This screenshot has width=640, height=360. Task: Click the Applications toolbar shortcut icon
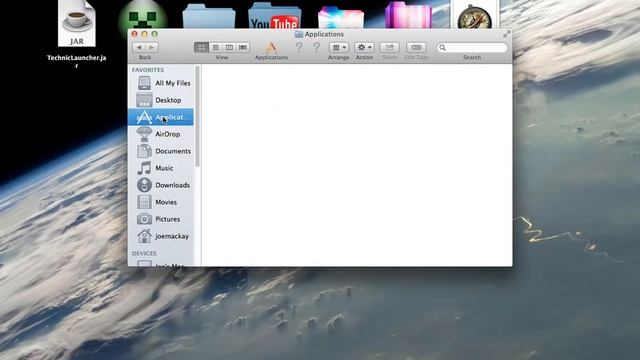(271, 47)
